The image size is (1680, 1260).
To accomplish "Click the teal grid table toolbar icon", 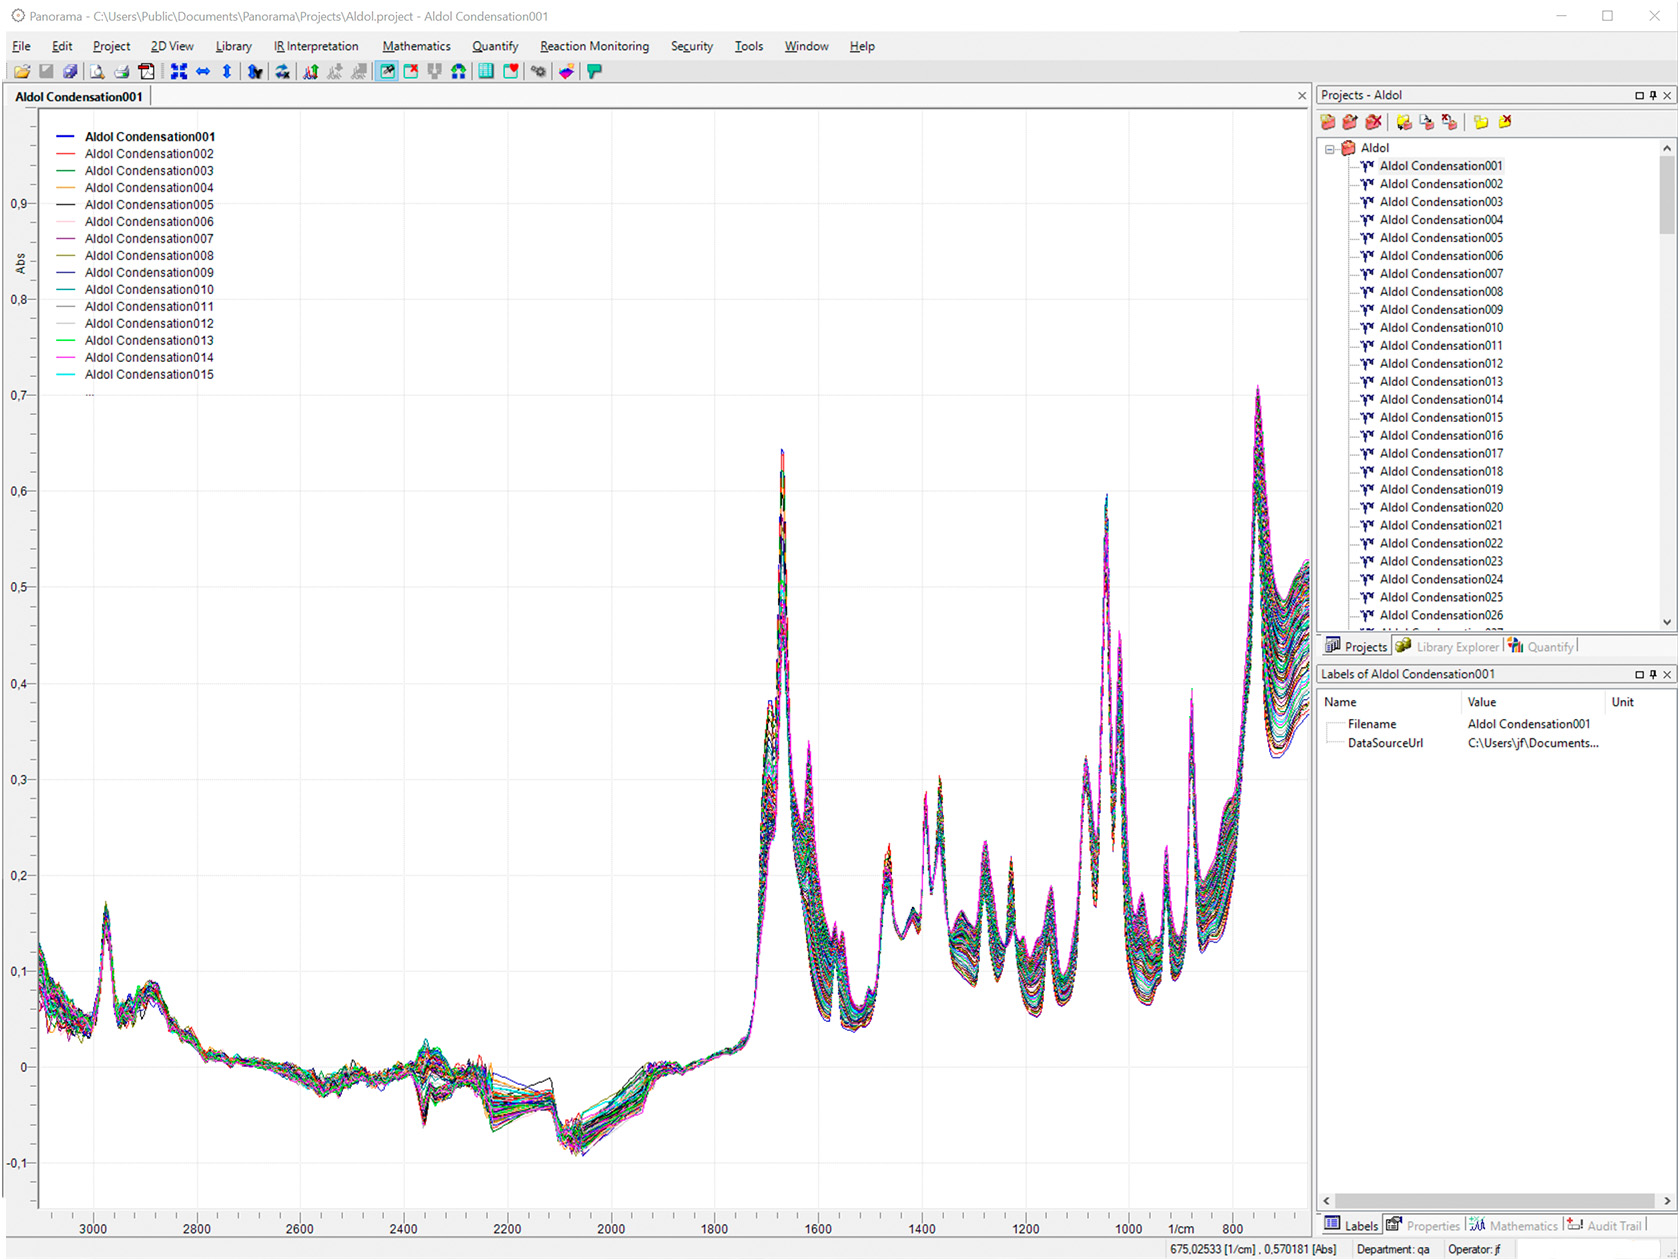I will [486, 71].
